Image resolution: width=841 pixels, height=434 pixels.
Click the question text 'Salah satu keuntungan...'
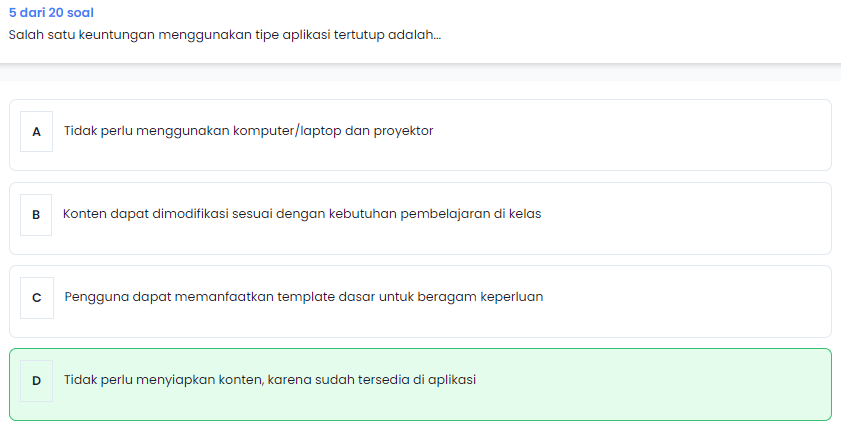tap(225, 35)
